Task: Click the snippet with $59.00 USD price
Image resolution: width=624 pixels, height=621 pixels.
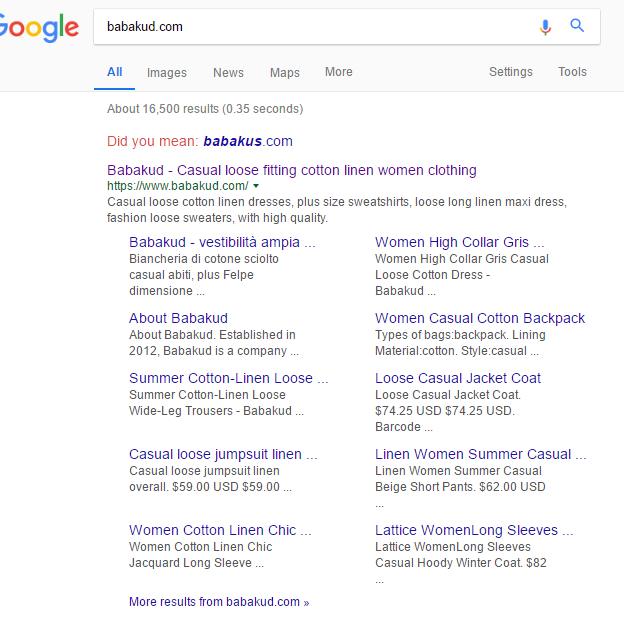Action: [210, 479]
